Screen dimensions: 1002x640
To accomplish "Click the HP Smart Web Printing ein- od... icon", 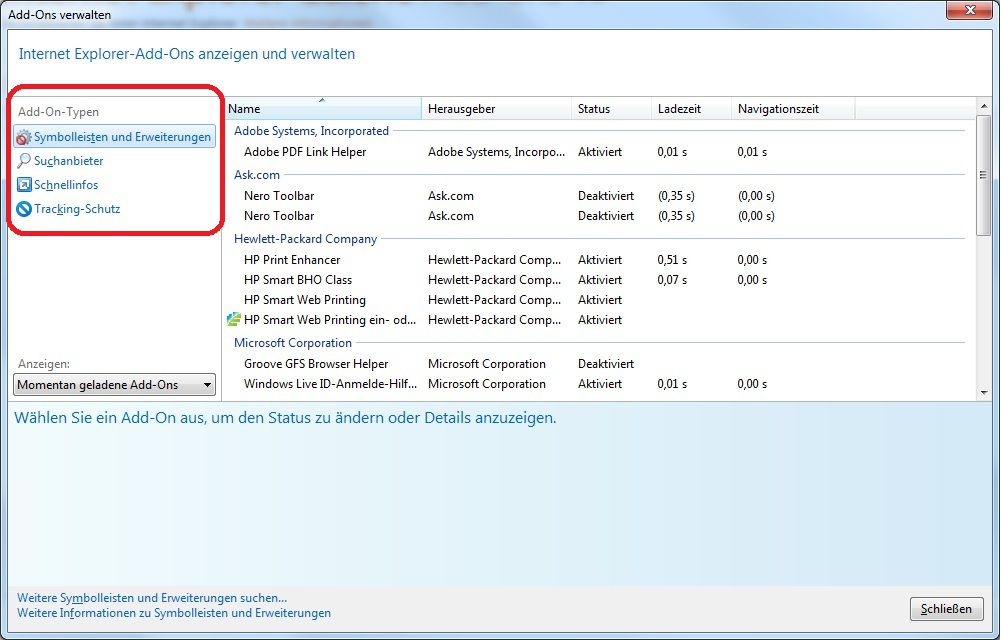I will (x=234, y=319).
